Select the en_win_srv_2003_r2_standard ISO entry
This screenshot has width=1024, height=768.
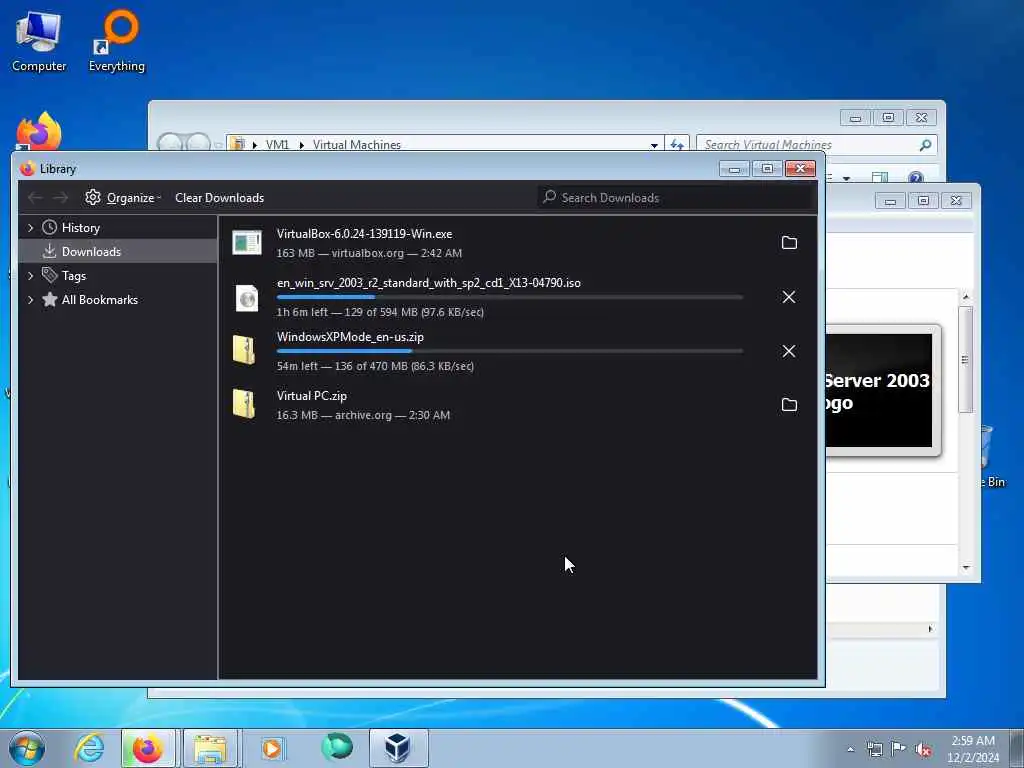(517, 297)
